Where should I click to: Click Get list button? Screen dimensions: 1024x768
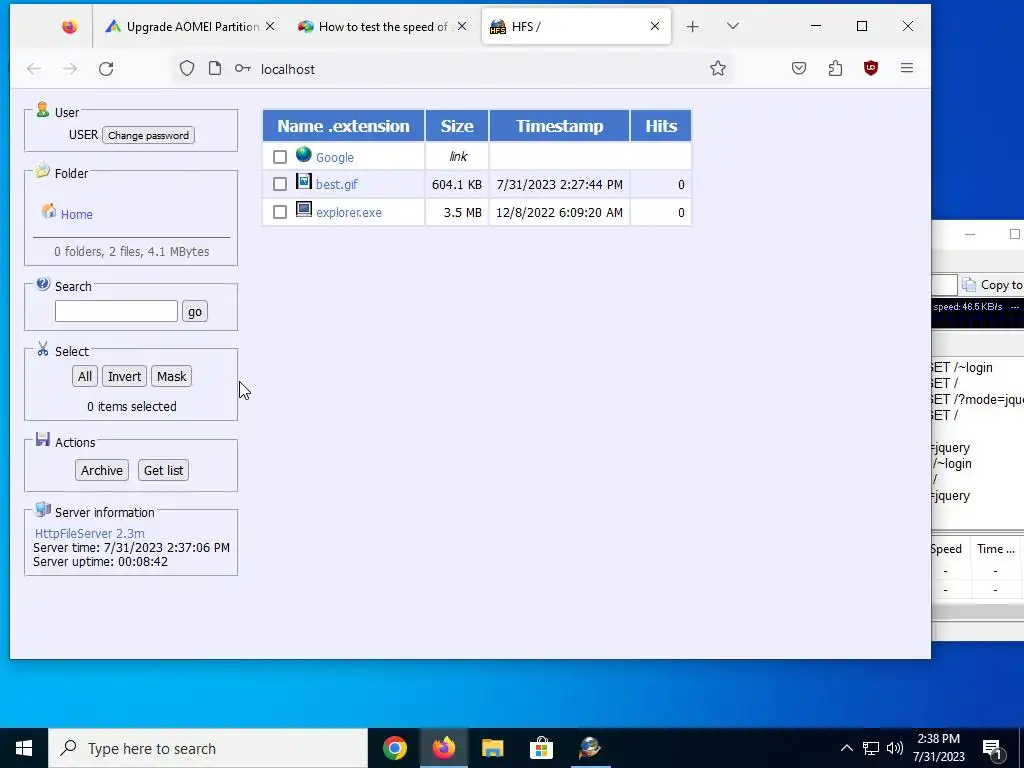[x=163, y=470]
